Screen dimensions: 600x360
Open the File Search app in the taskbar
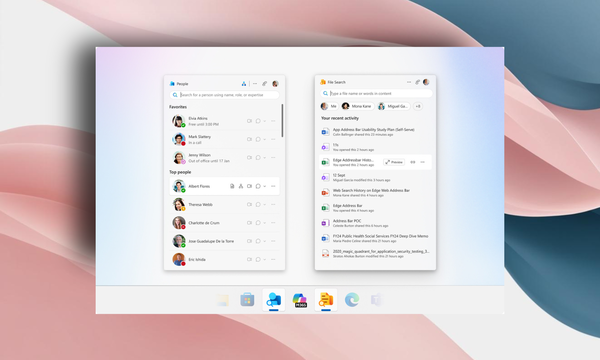tap(326, 300)
